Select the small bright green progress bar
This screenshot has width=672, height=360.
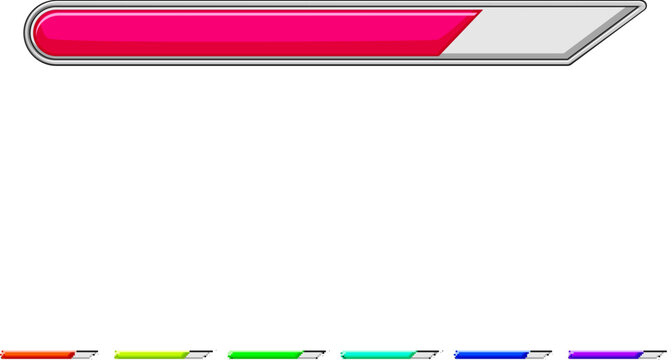[x=277, y=354]
